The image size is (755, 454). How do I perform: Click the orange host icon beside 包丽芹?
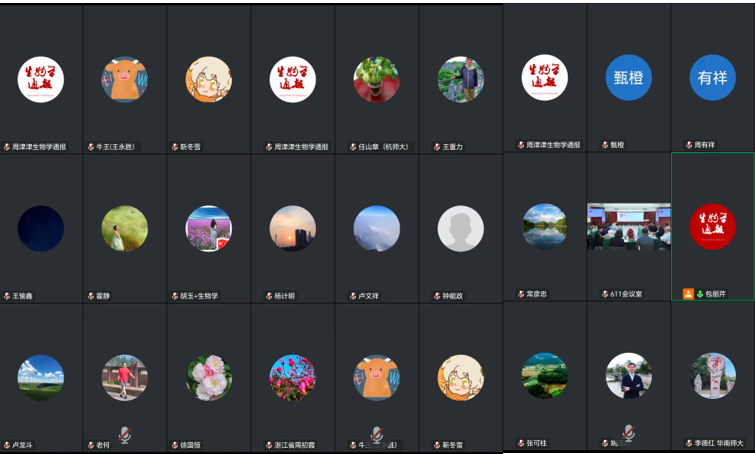click(x=688, y=294)
